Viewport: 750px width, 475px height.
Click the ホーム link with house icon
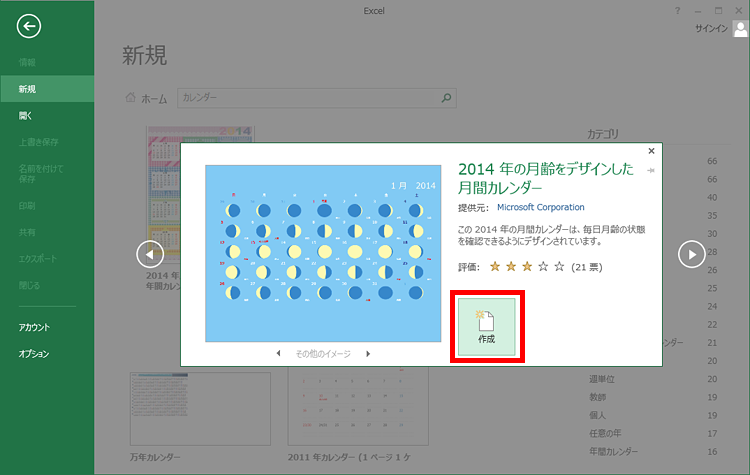(146, 99)
